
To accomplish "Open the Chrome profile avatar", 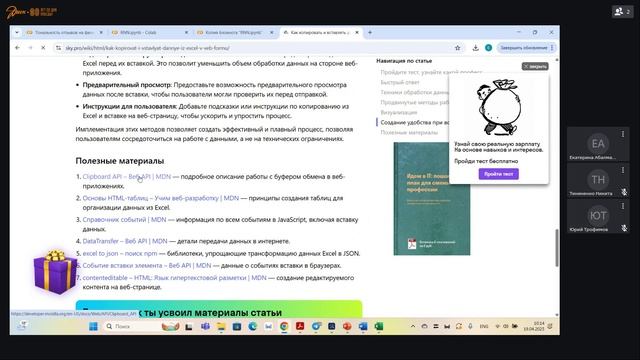I will (488, 48).
